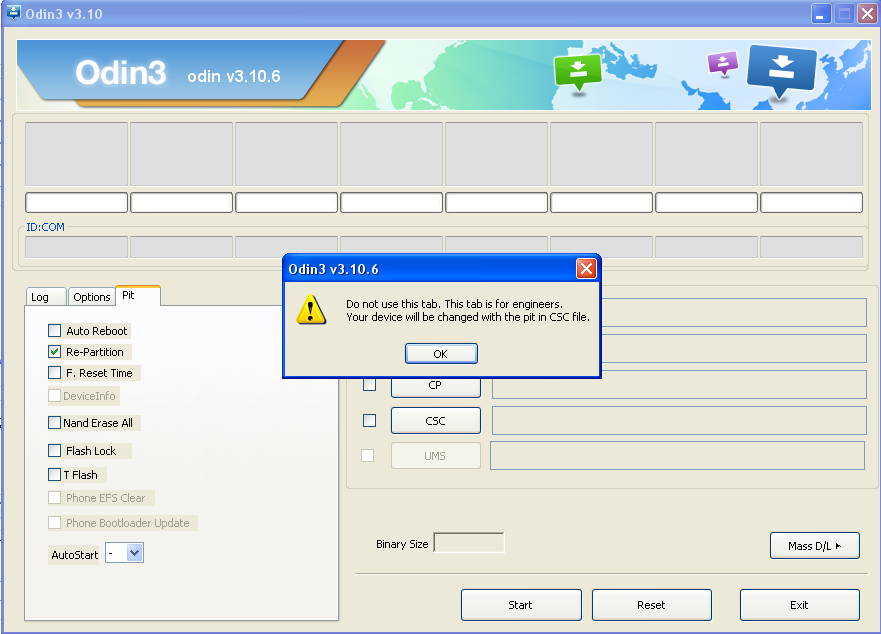Click OK in the warning dialog
Viewport: 881px width, 634px height.
441,354
